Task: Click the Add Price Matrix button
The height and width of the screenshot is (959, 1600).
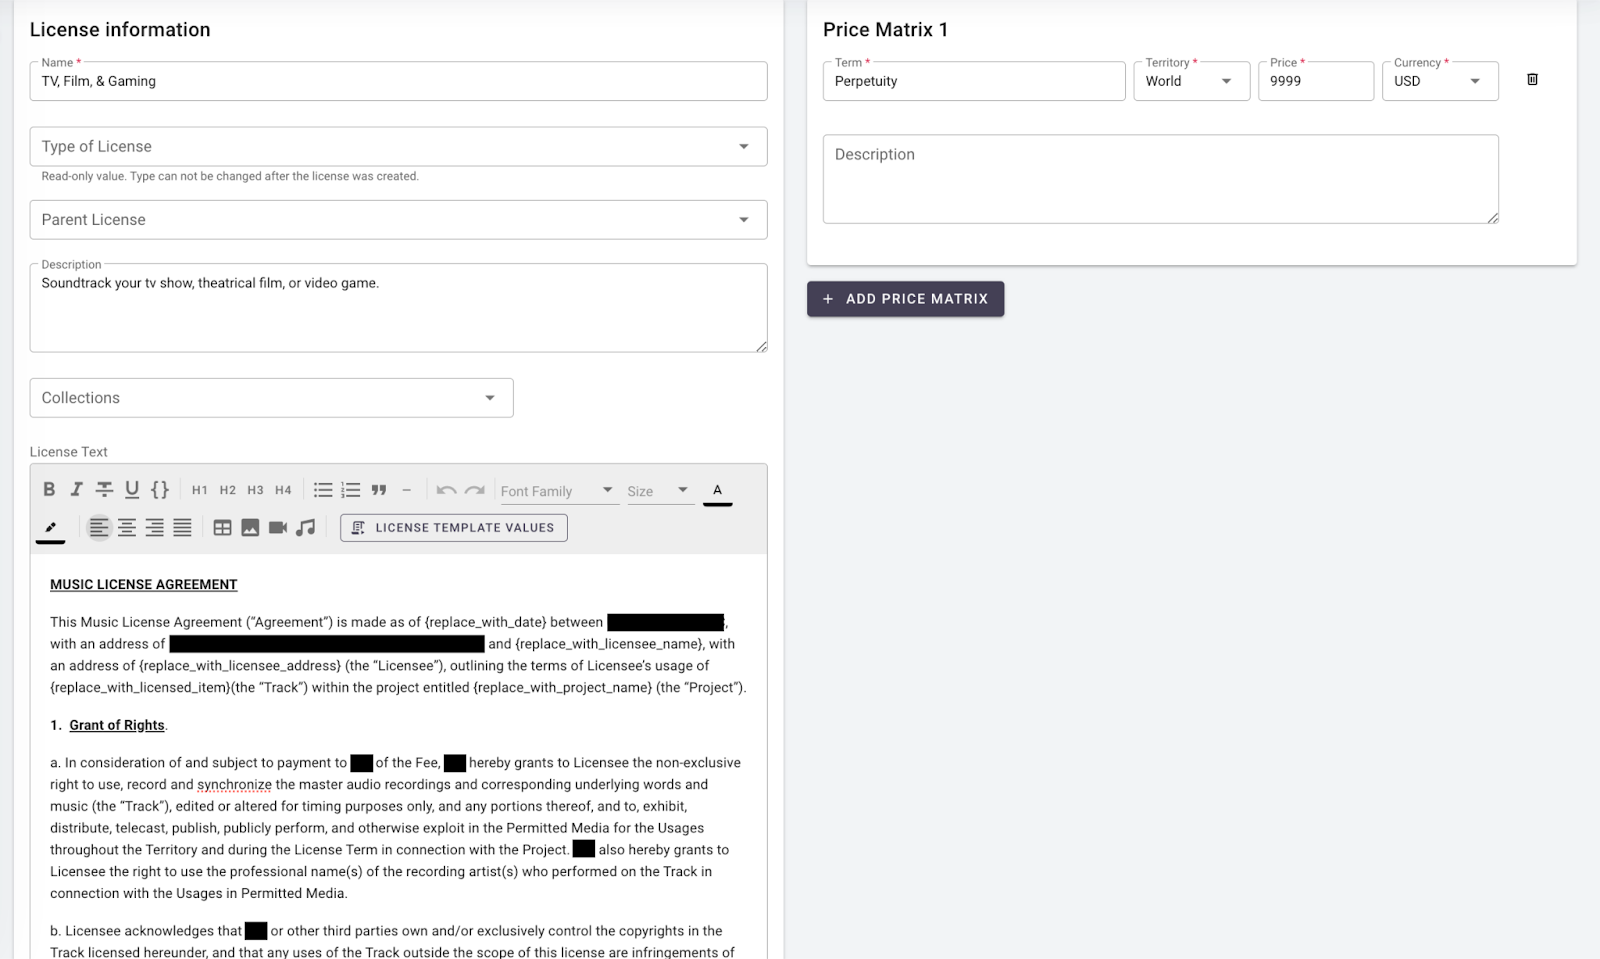Action: (x=905, y=299)
